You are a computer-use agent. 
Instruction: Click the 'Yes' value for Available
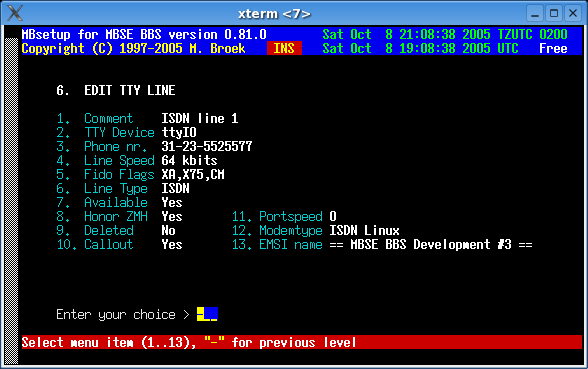(172, 202)
